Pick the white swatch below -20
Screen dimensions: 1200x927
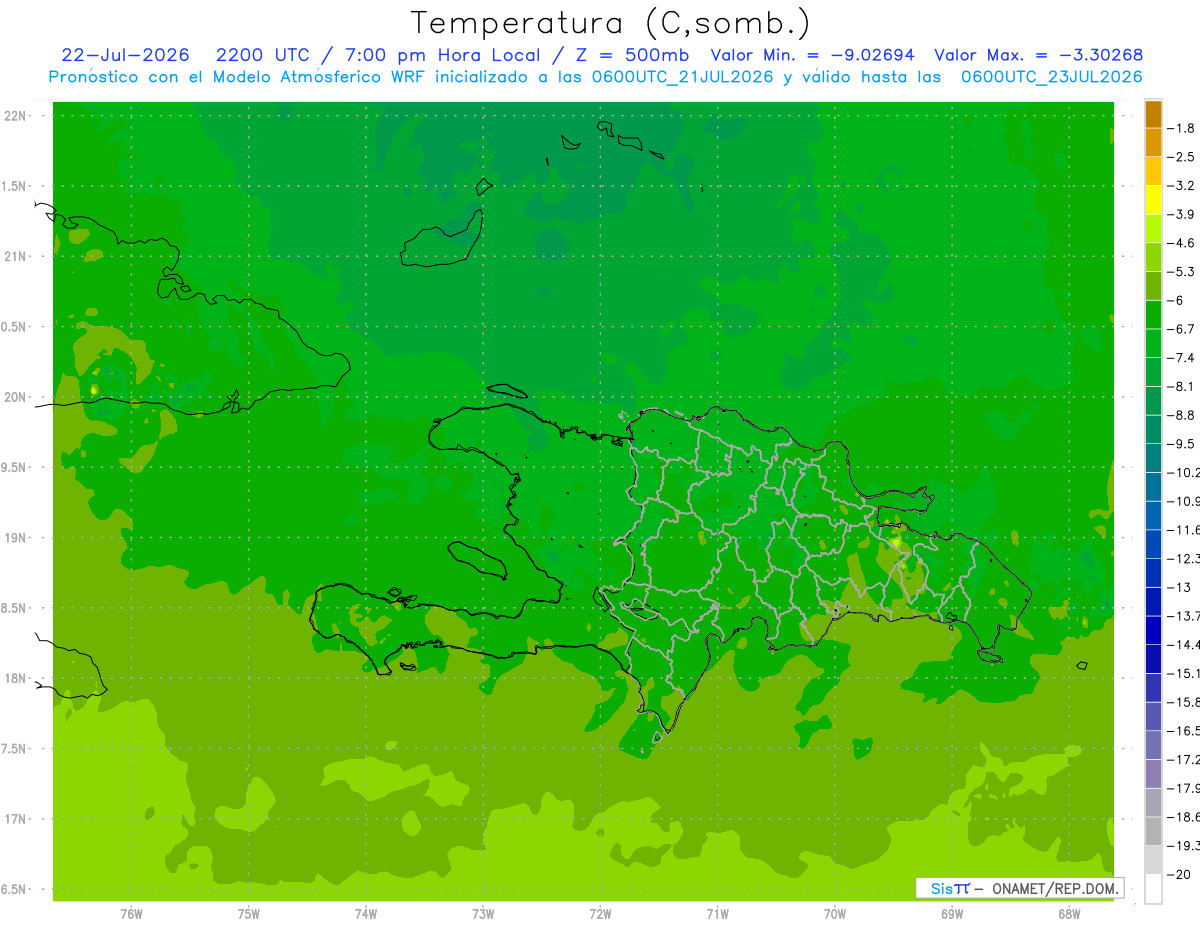1153,888
